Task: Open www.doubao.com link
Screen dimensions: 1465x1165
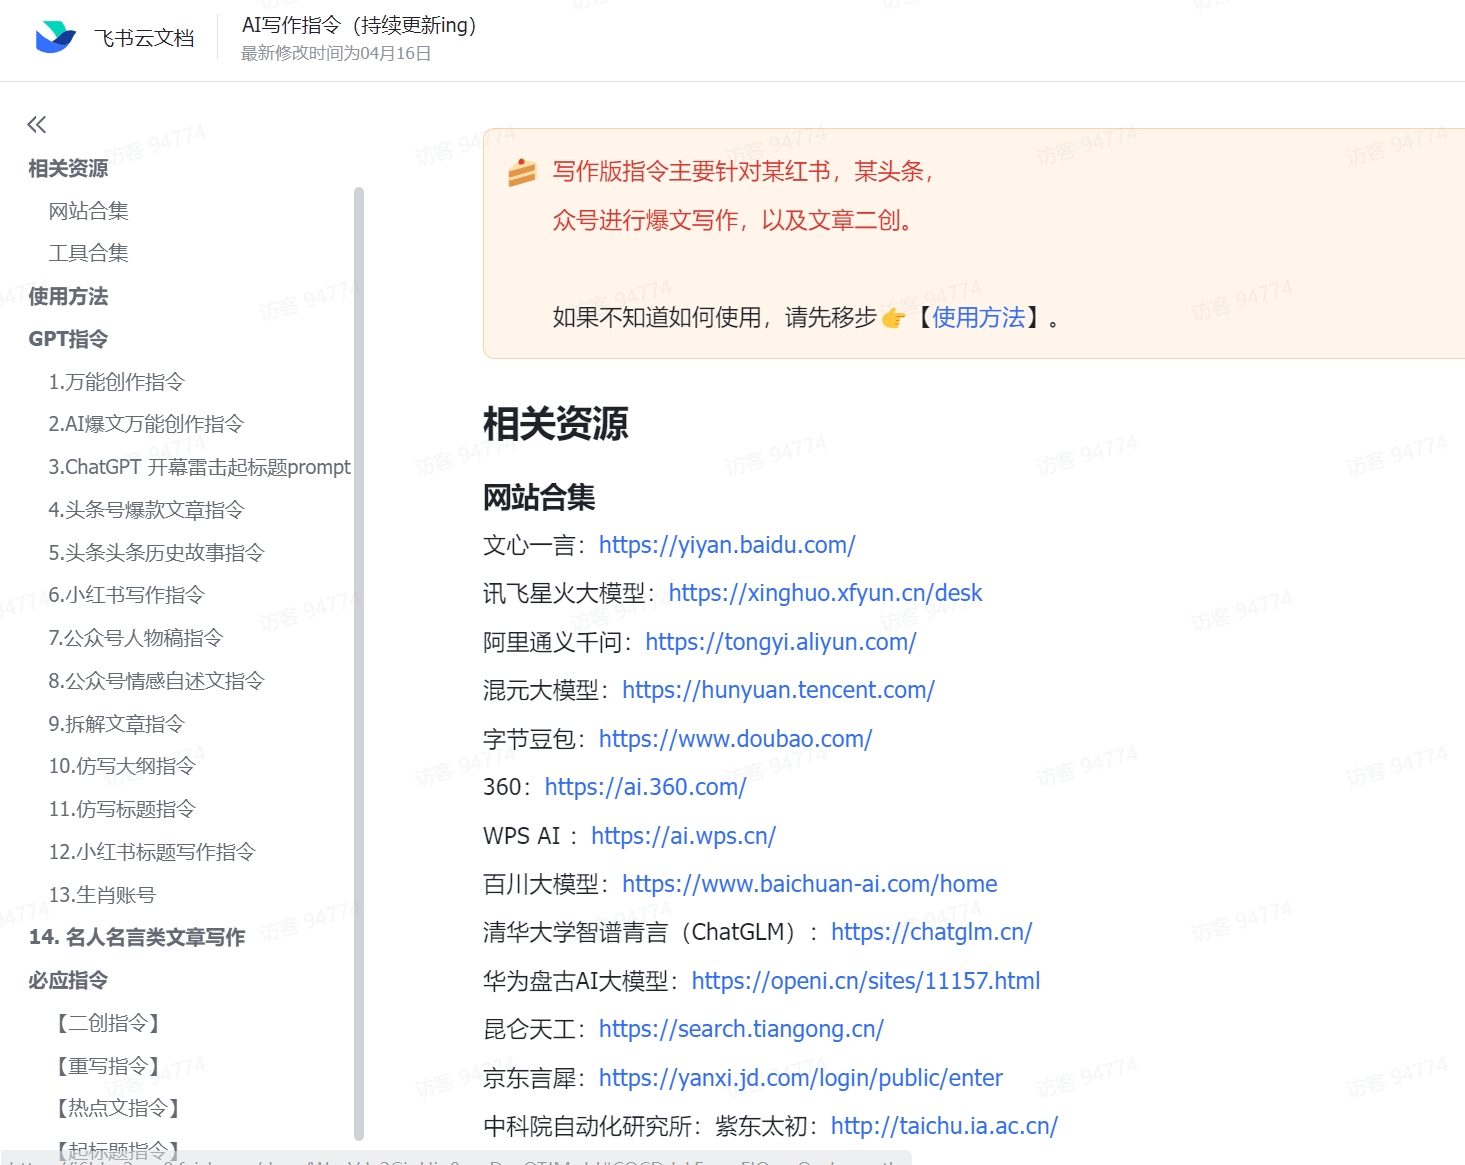Action: (736, 739)
